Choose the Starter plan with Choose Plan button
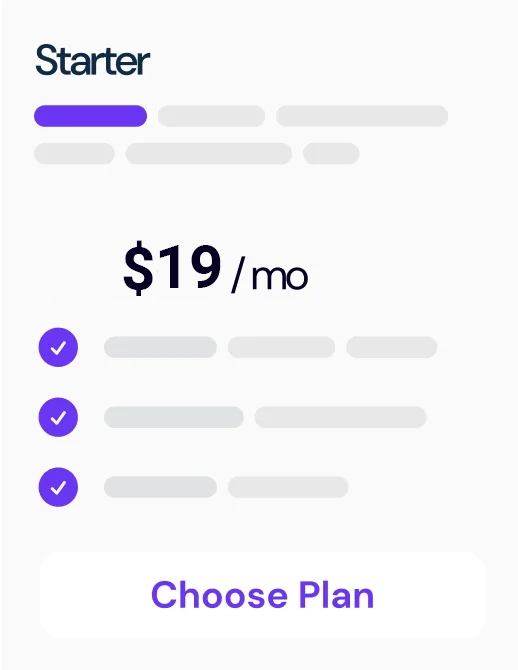The image size is (518, 670). (x=263, y=595)
